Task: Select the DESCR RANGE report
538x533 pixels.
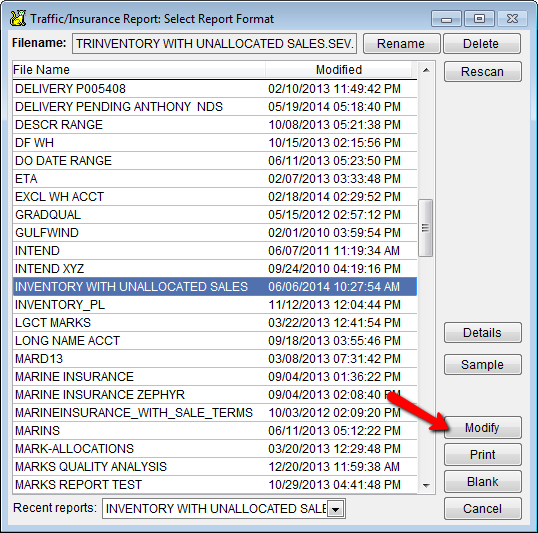Action: click(215, 125)
